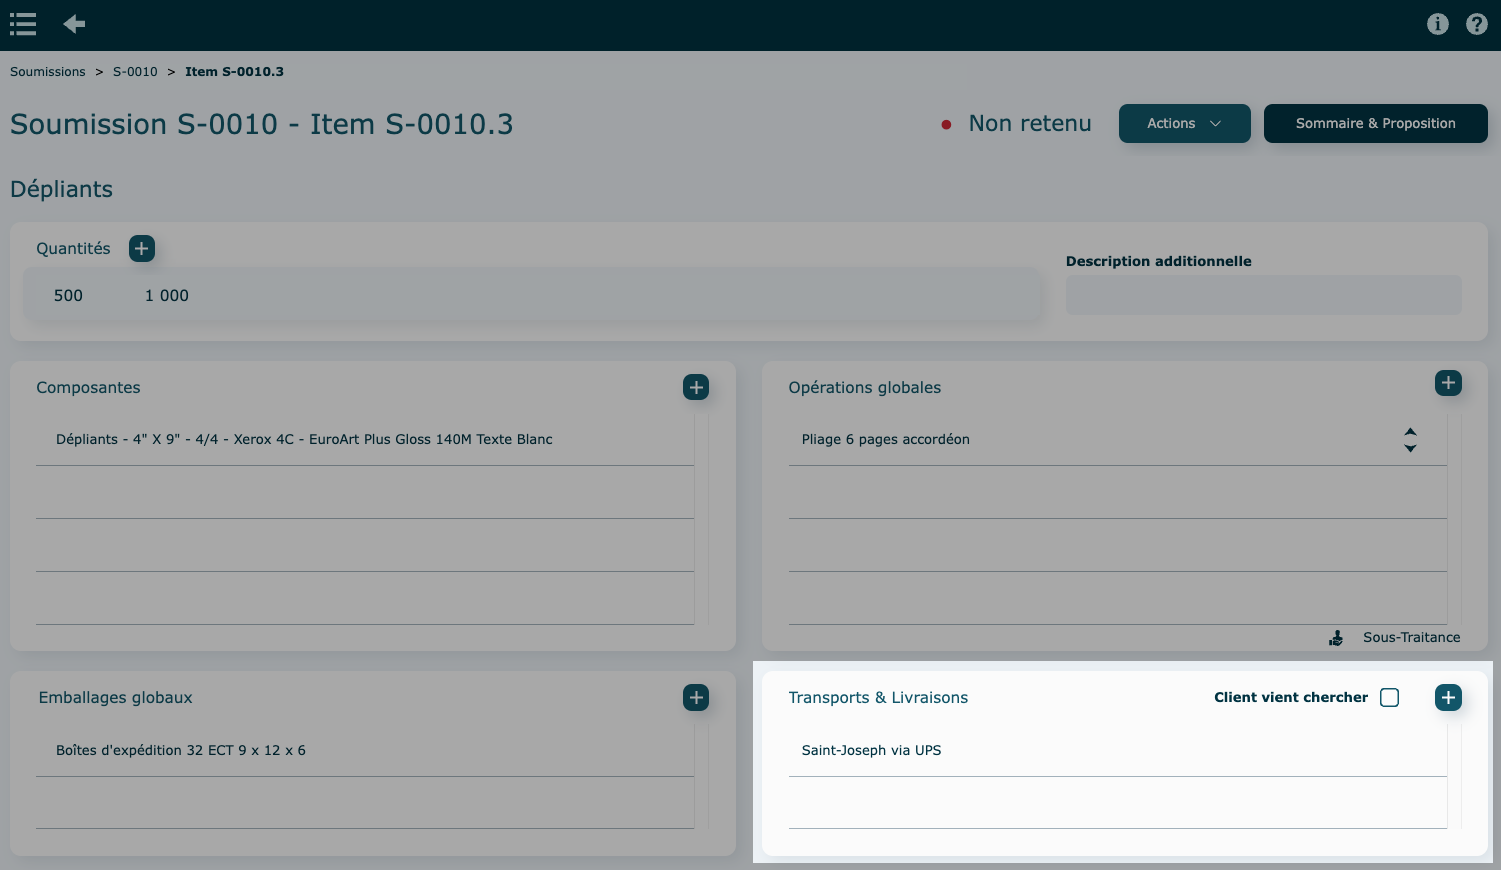Add a global operation with plus icon

pos(1447,383)
